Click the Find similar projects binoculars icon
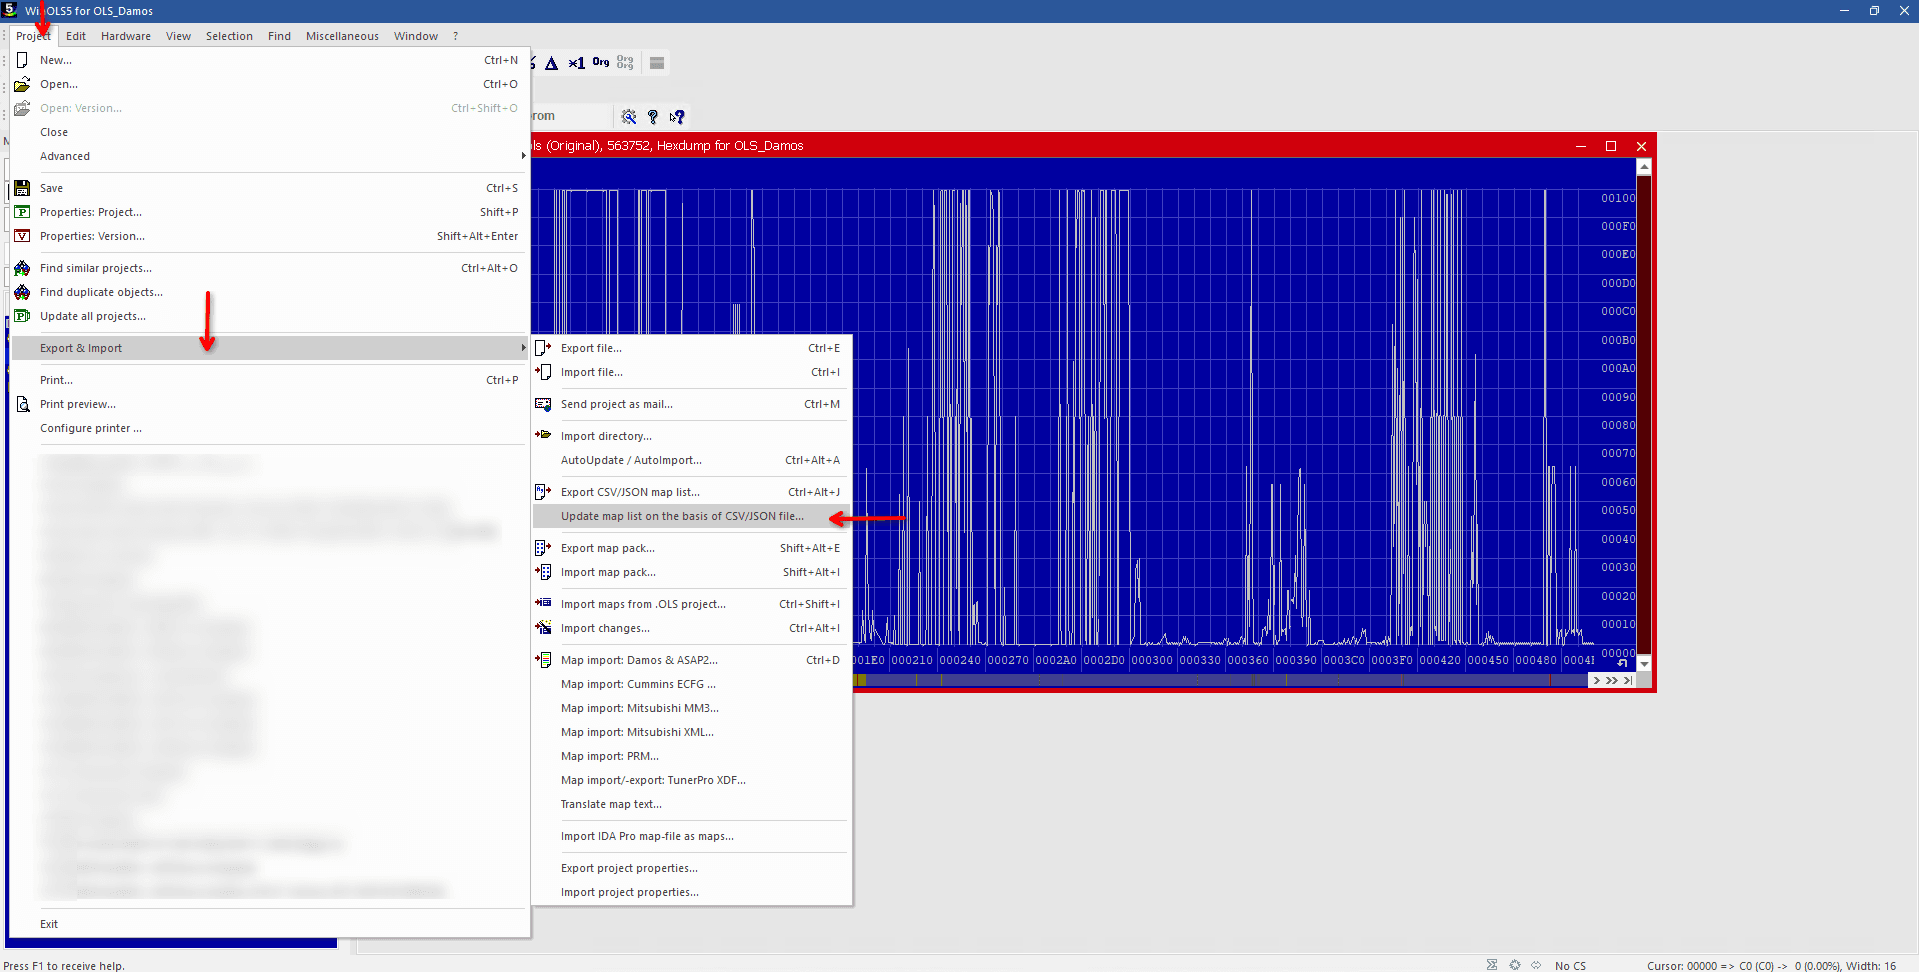Viewport: 1919px width, 972px height. click(22, 268)
